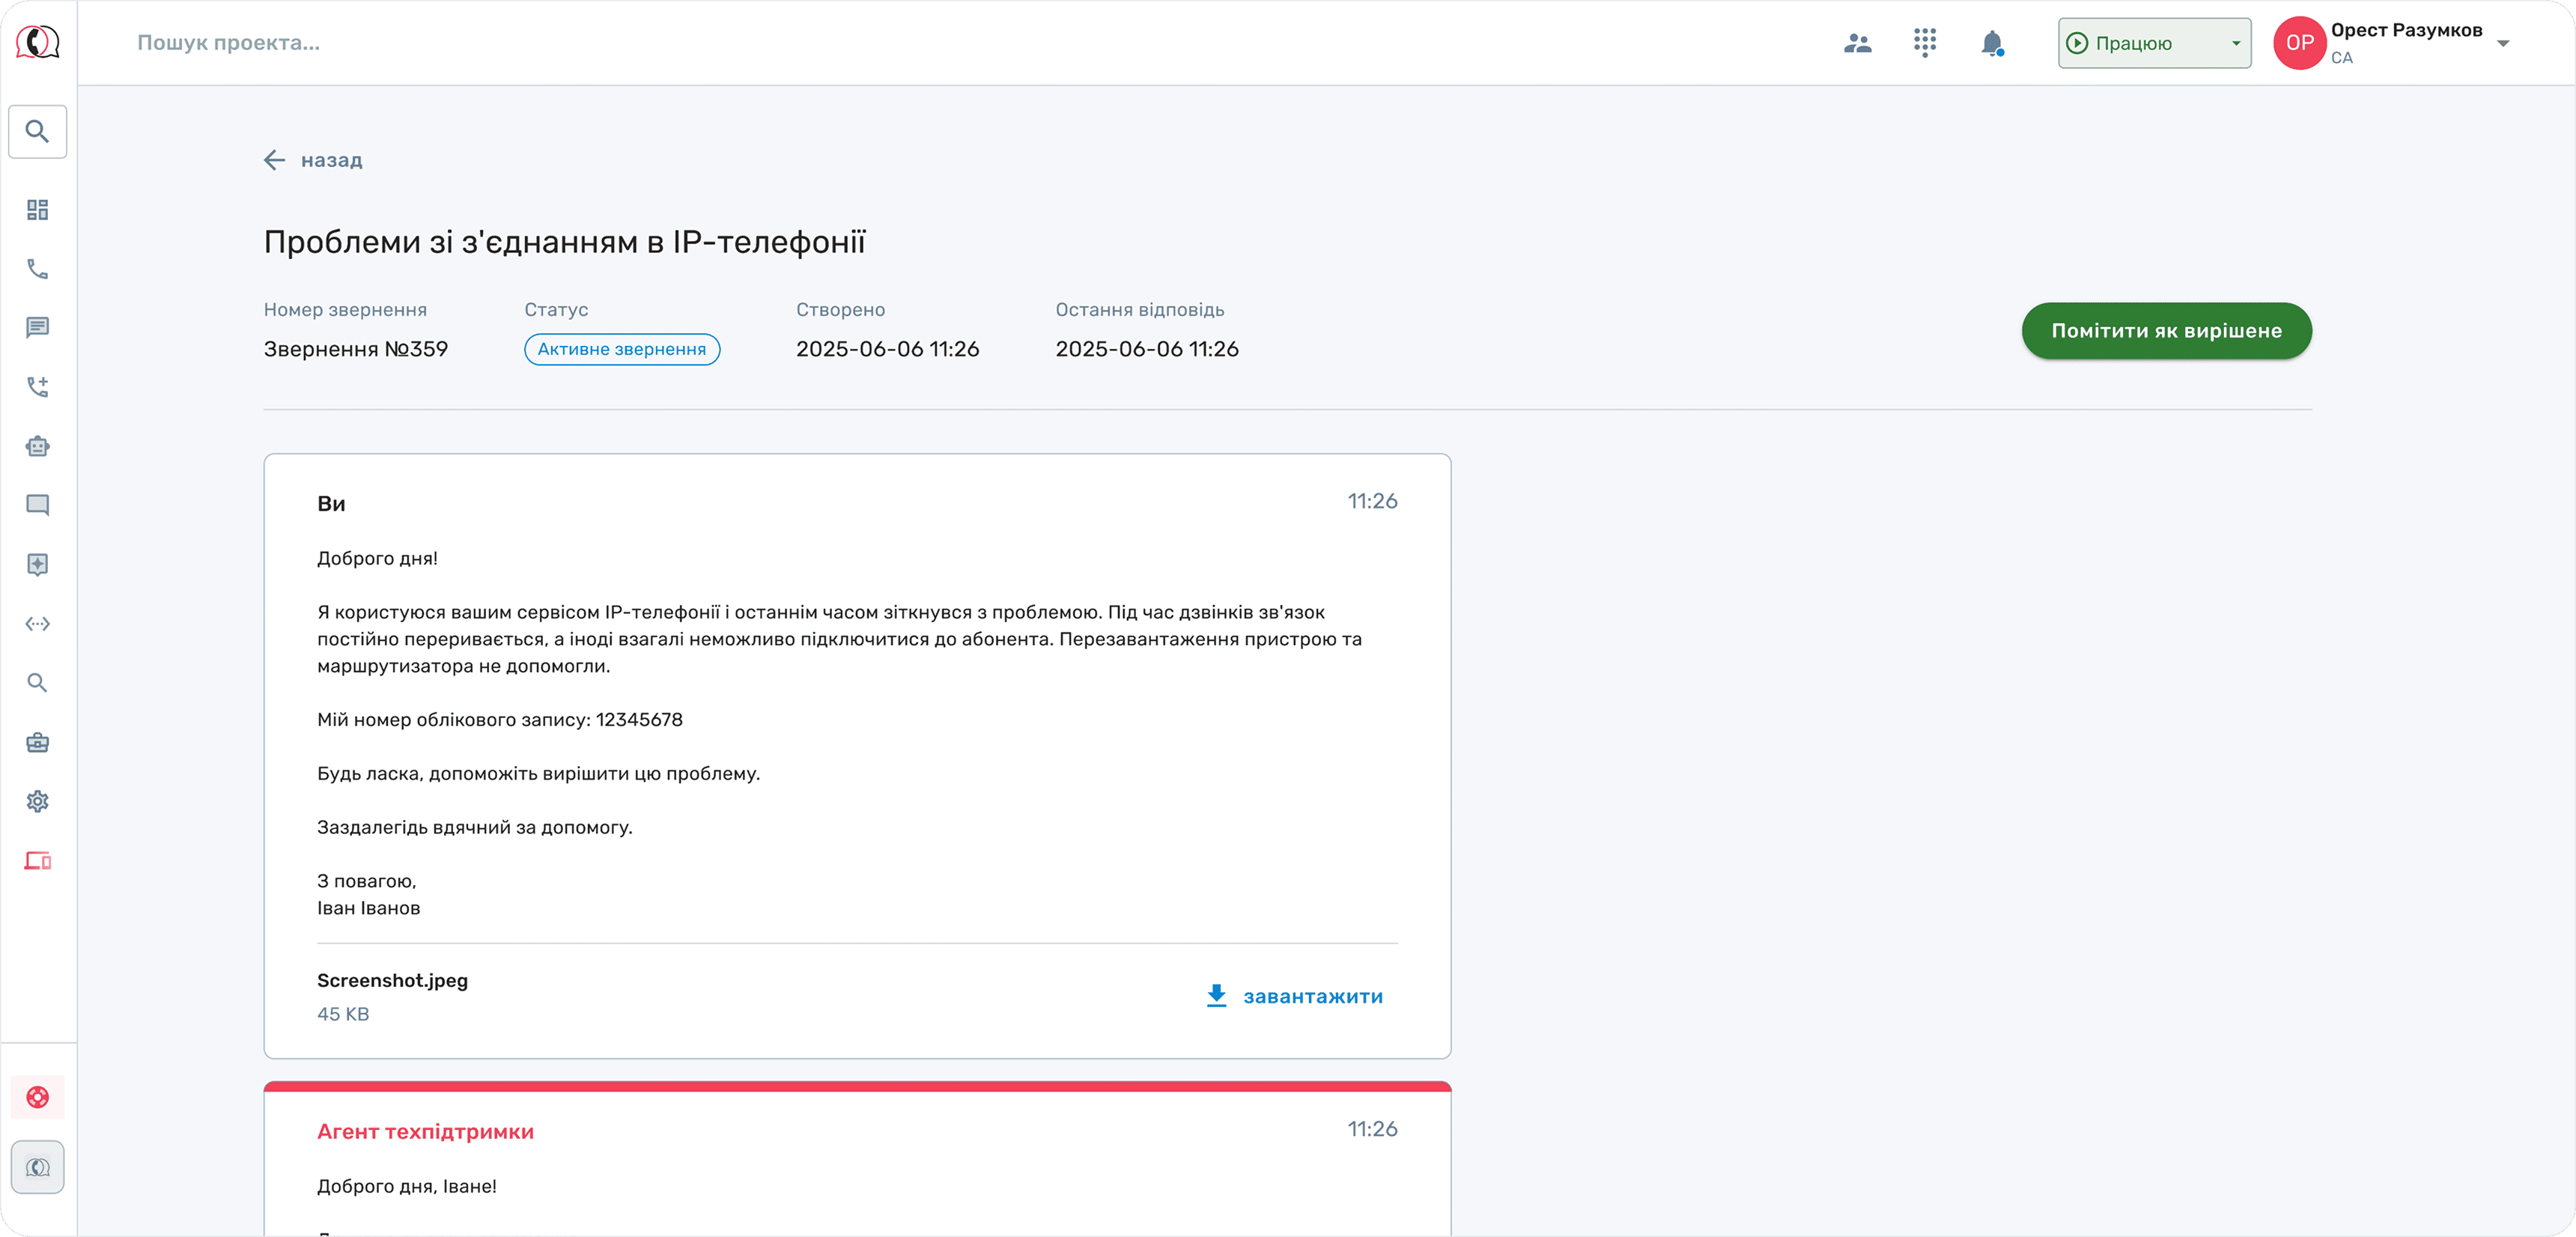
Task: Open the briefcase icon in sidebar
Action: [37, 742]
